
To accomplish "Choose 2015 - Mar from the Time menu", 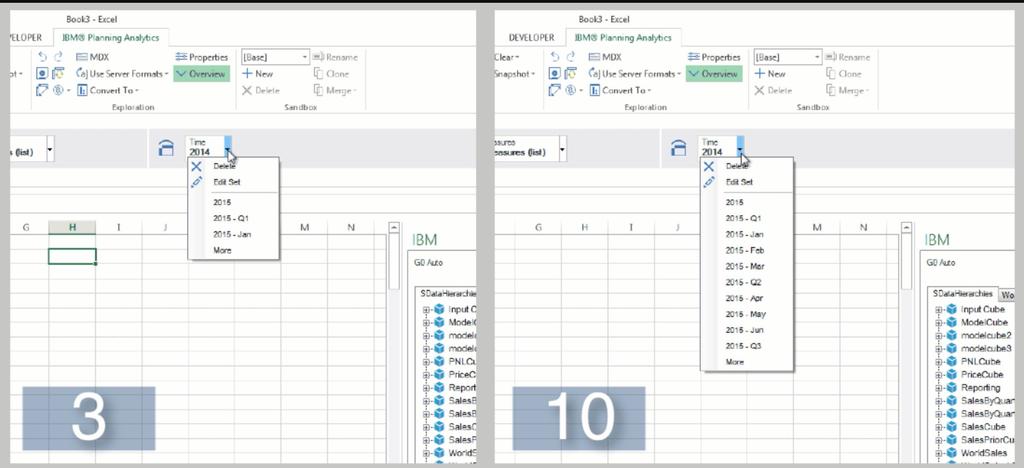I will coord(744,266).
